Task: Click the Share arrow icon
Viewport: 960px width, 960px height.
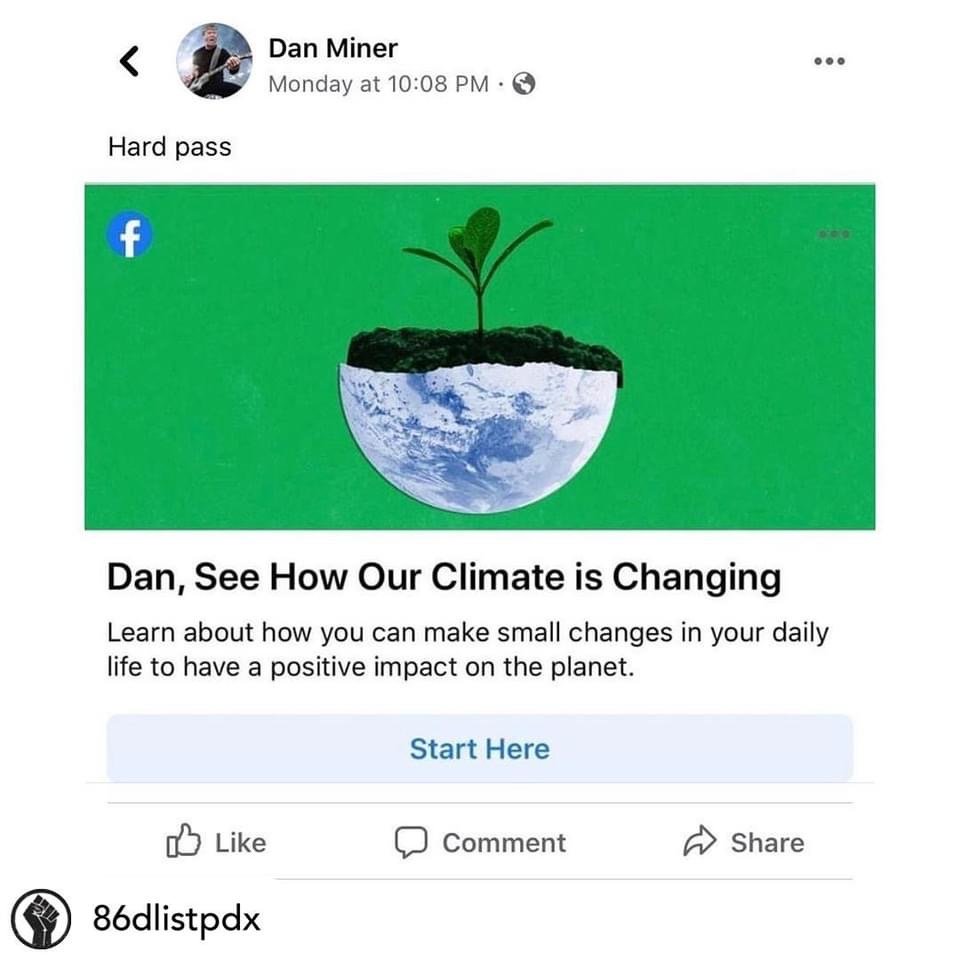Action: (x=700, y=842)
